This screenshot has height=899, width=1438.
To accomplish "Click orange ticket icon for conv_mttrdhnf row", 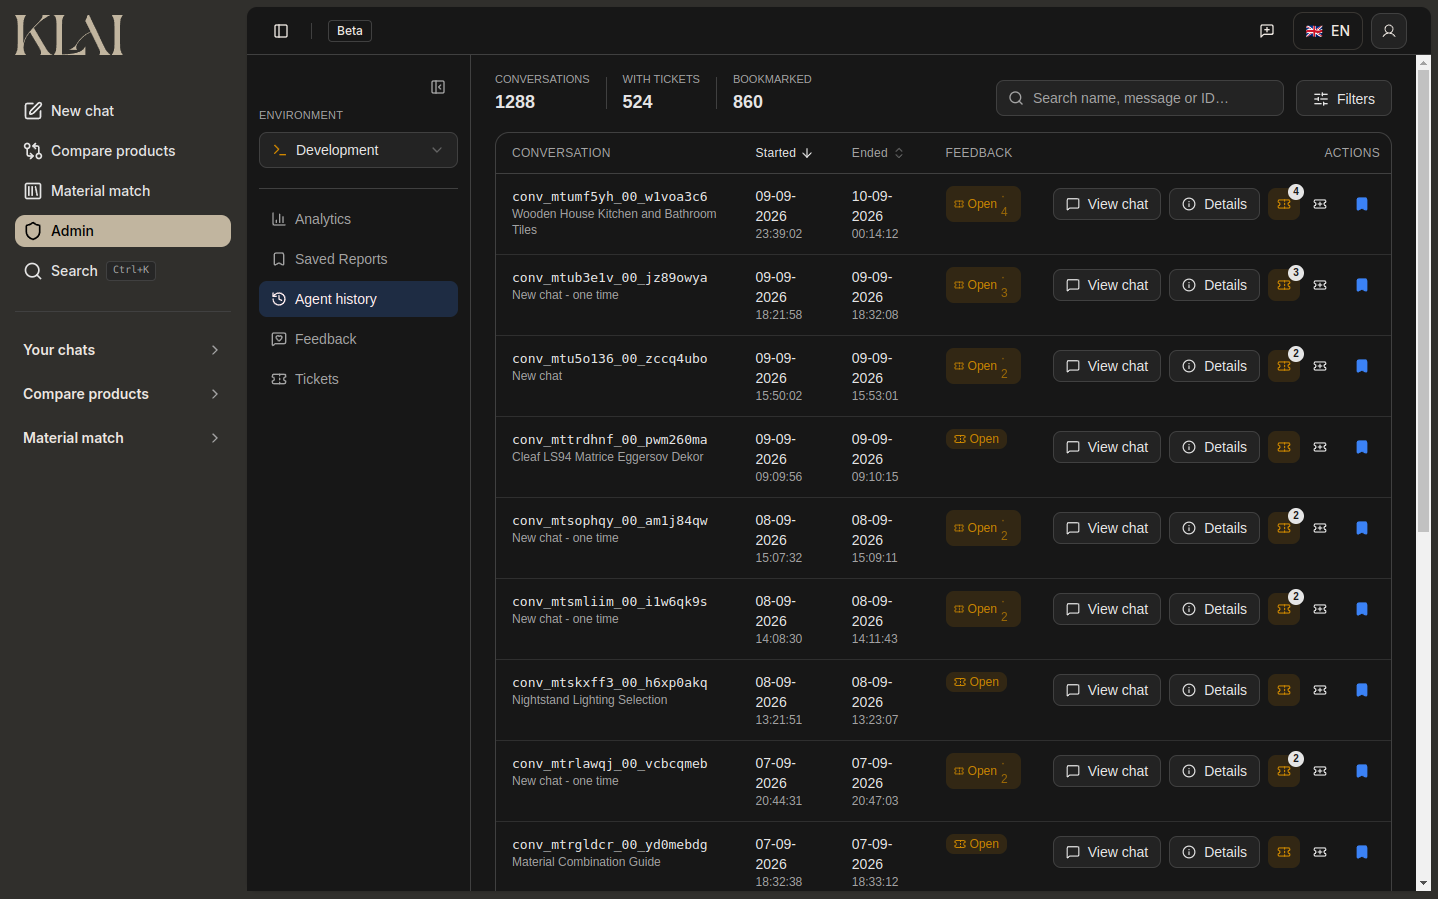I will click(1284, 447).
